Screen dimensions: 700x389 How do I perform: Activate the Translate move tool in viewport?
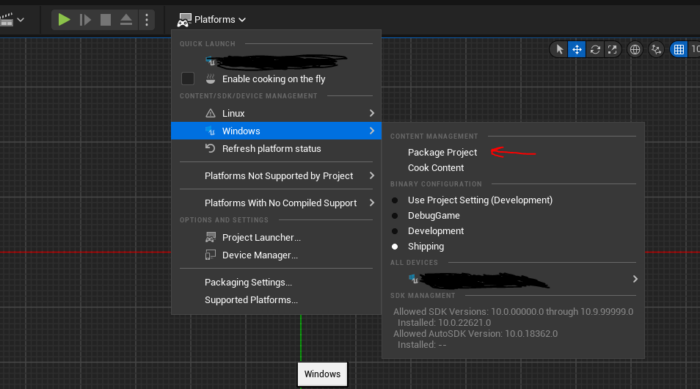[x=577, y=50]
